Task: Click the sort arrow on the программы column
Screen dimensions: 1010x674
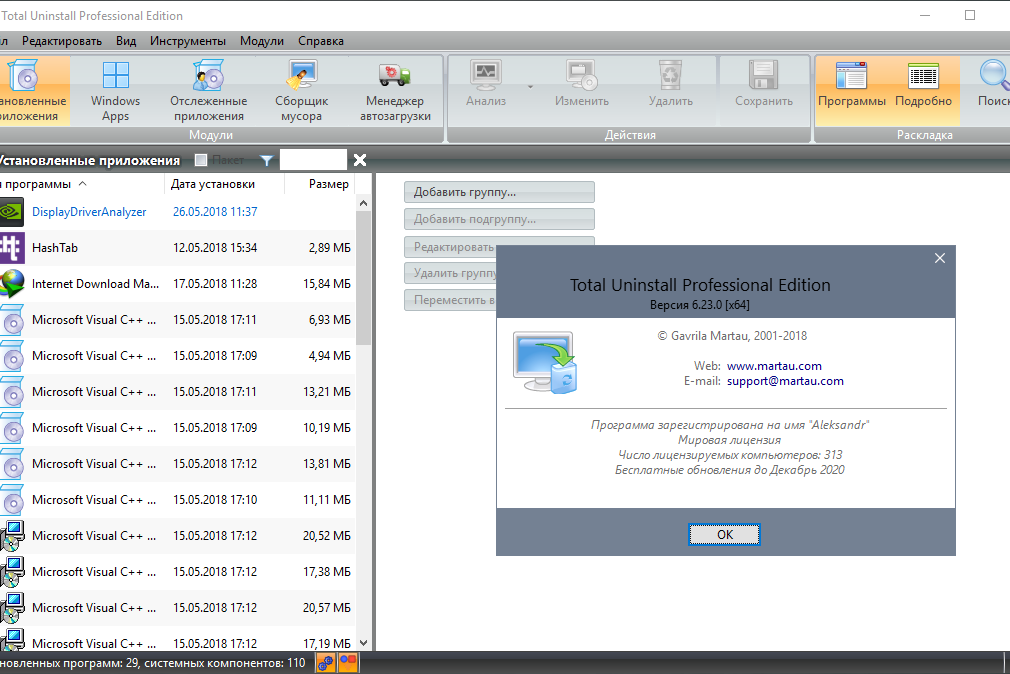Action: tap(82, 184)
